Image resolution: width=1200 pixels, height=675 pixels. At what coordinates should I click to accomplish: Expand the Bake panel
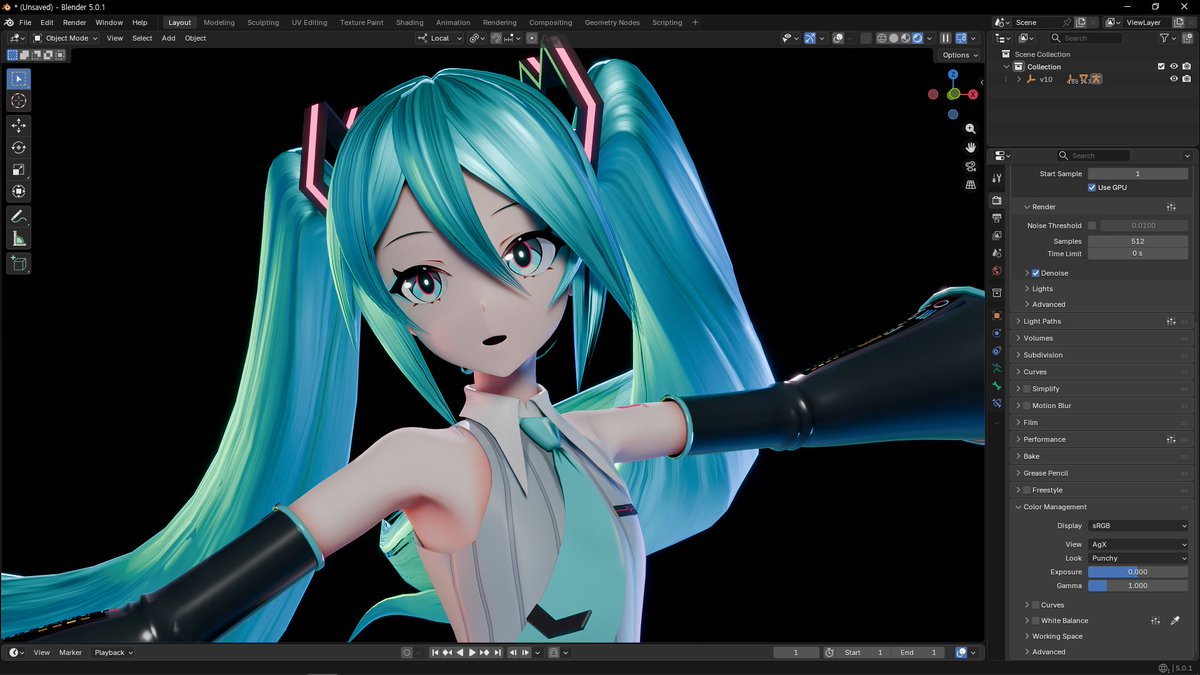(x=1103, y=456)
